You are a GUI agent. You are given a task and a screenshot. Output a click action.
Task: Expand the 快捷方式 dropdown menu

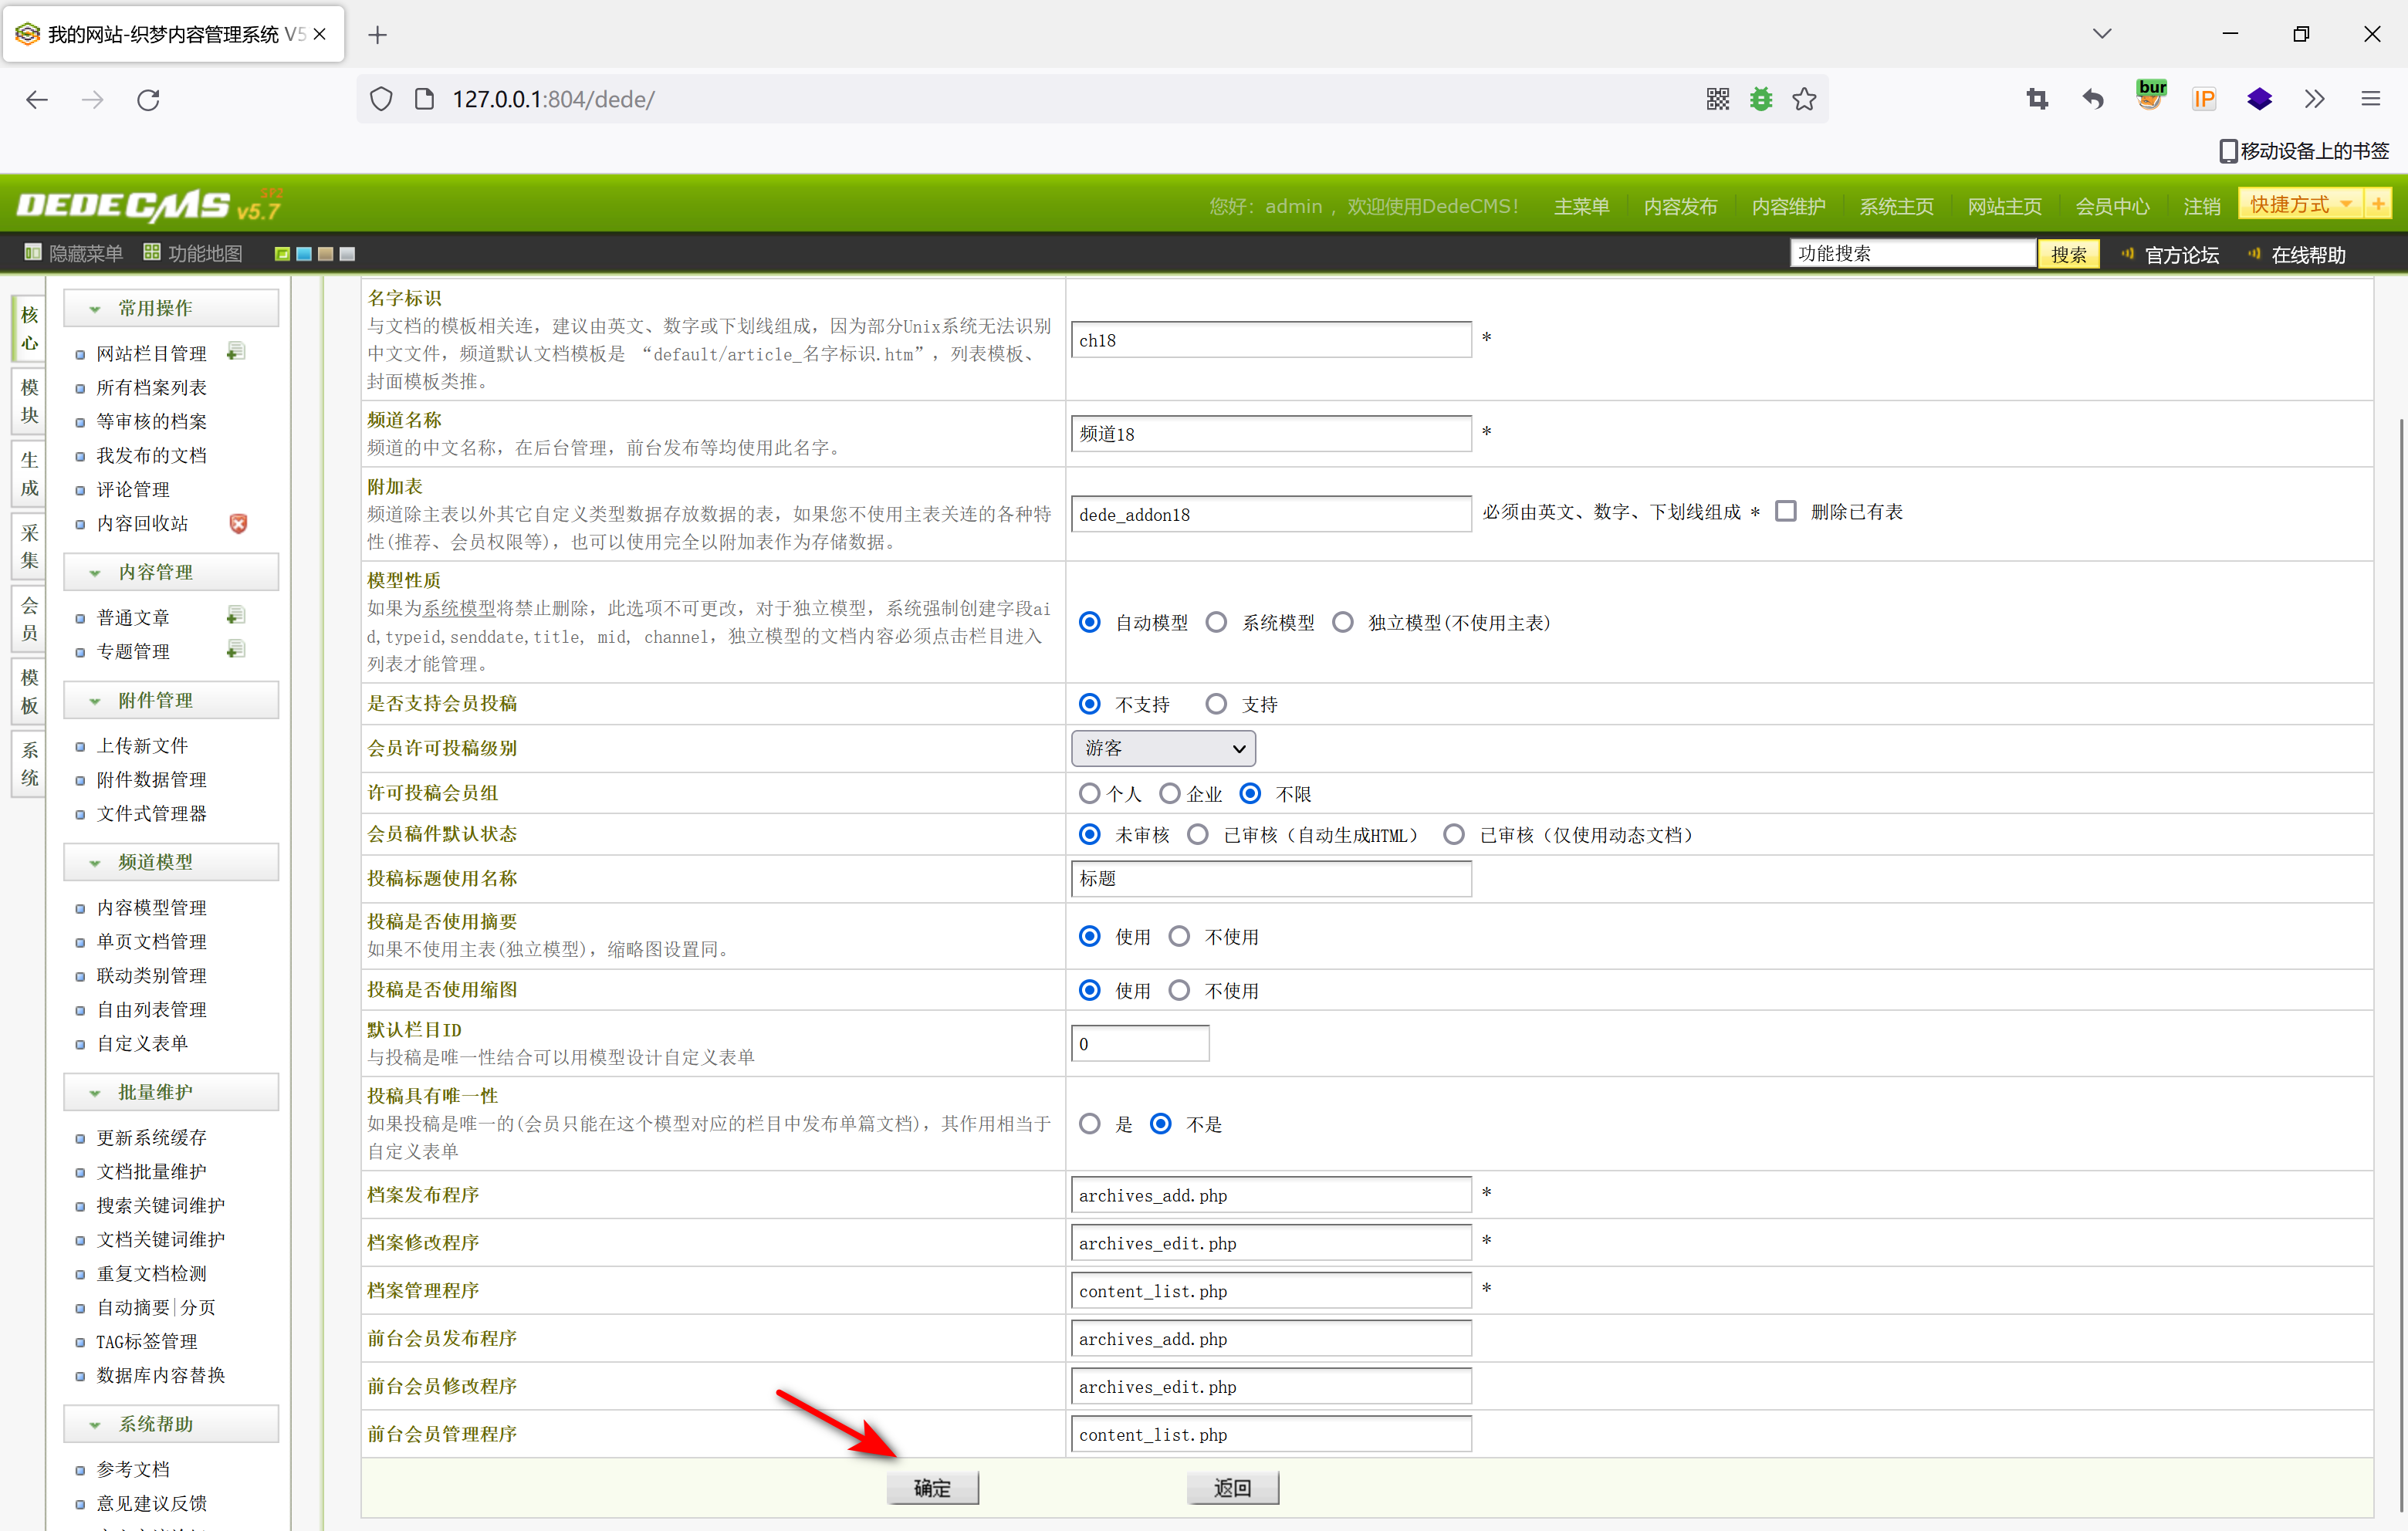(x=2346, y=205)
